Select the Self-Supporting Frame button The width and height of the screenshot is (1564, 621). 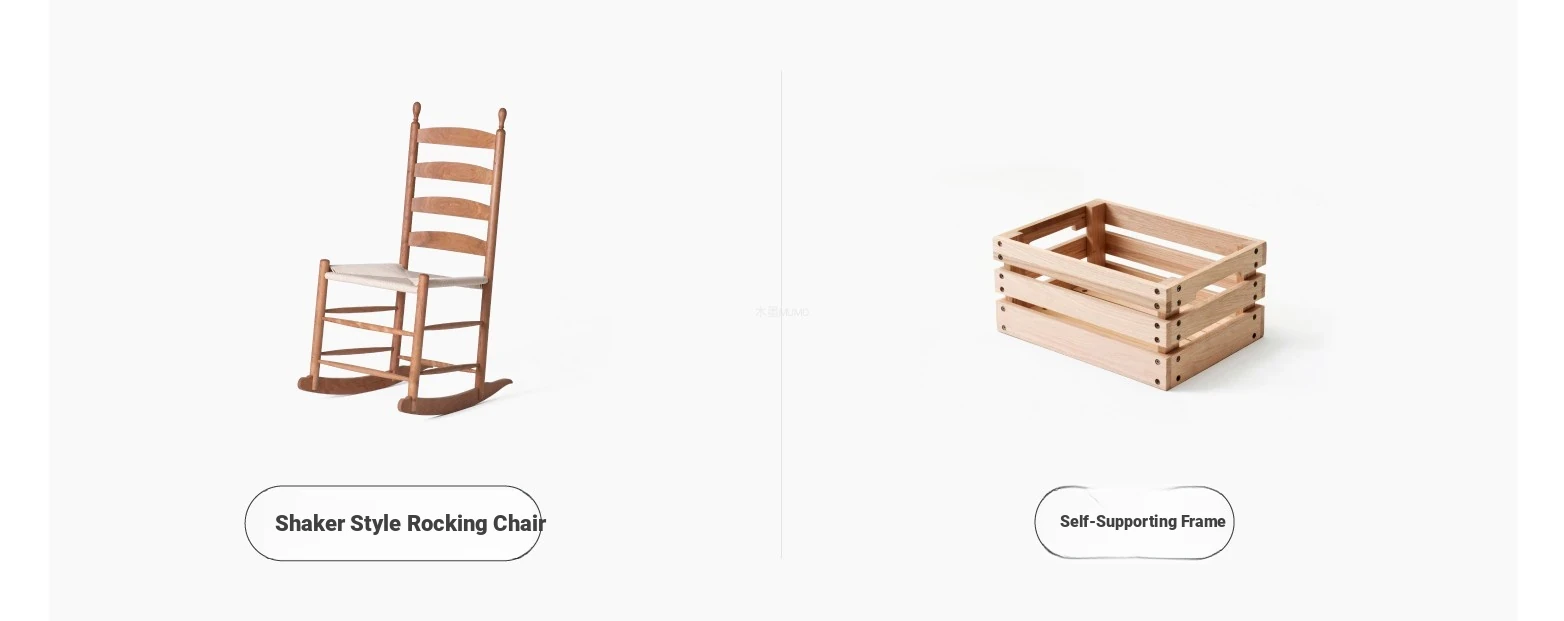point(1134,522)
